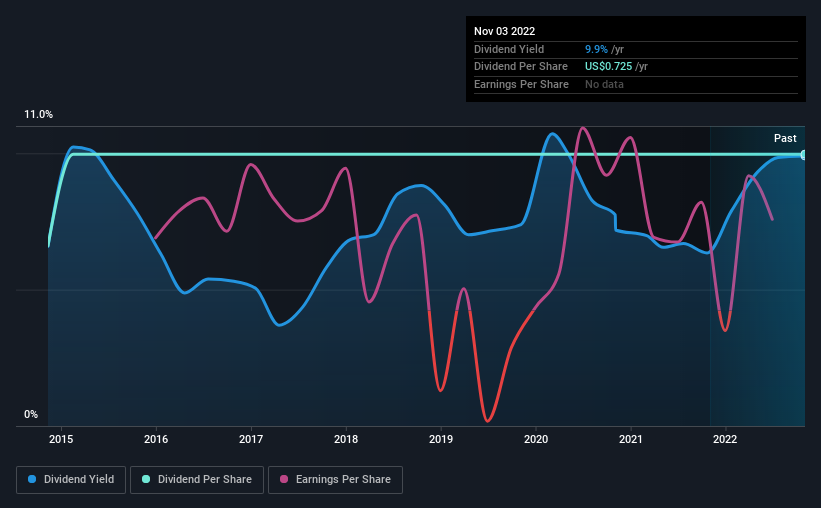Click the 0% y-axis label
Viewport: 821px width, 508px height.
coord(31,414)
